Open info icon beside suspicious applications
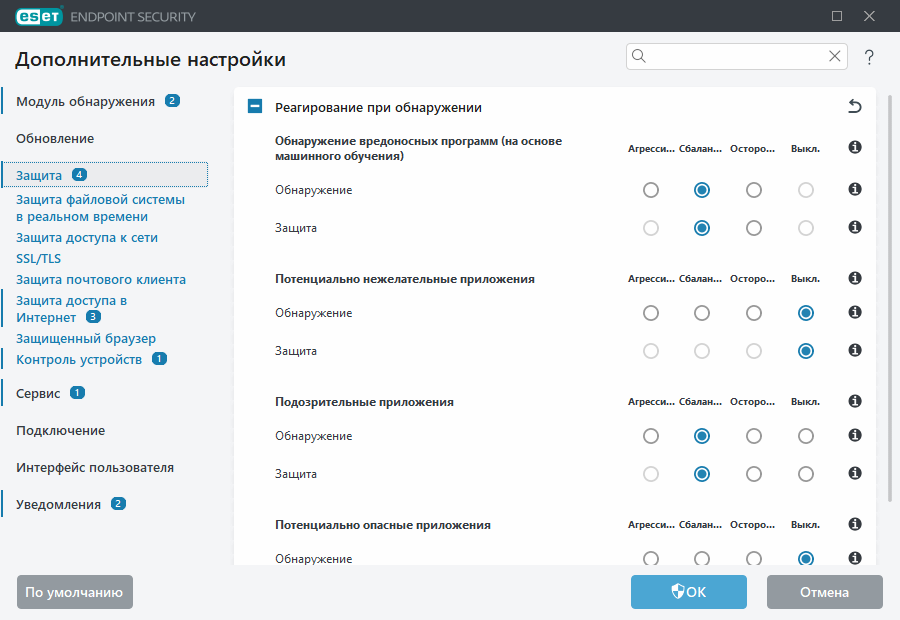 click(855, 401)
